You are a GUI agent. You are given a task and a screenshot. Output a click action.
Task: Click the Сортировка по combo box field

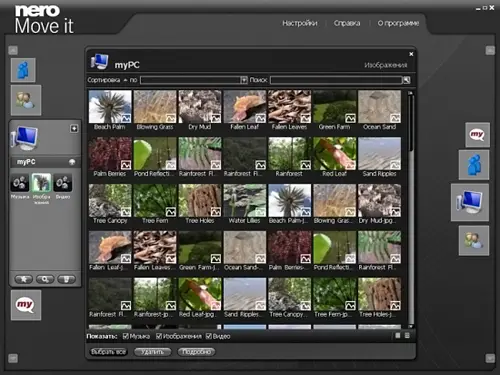[x=190, y=80]
